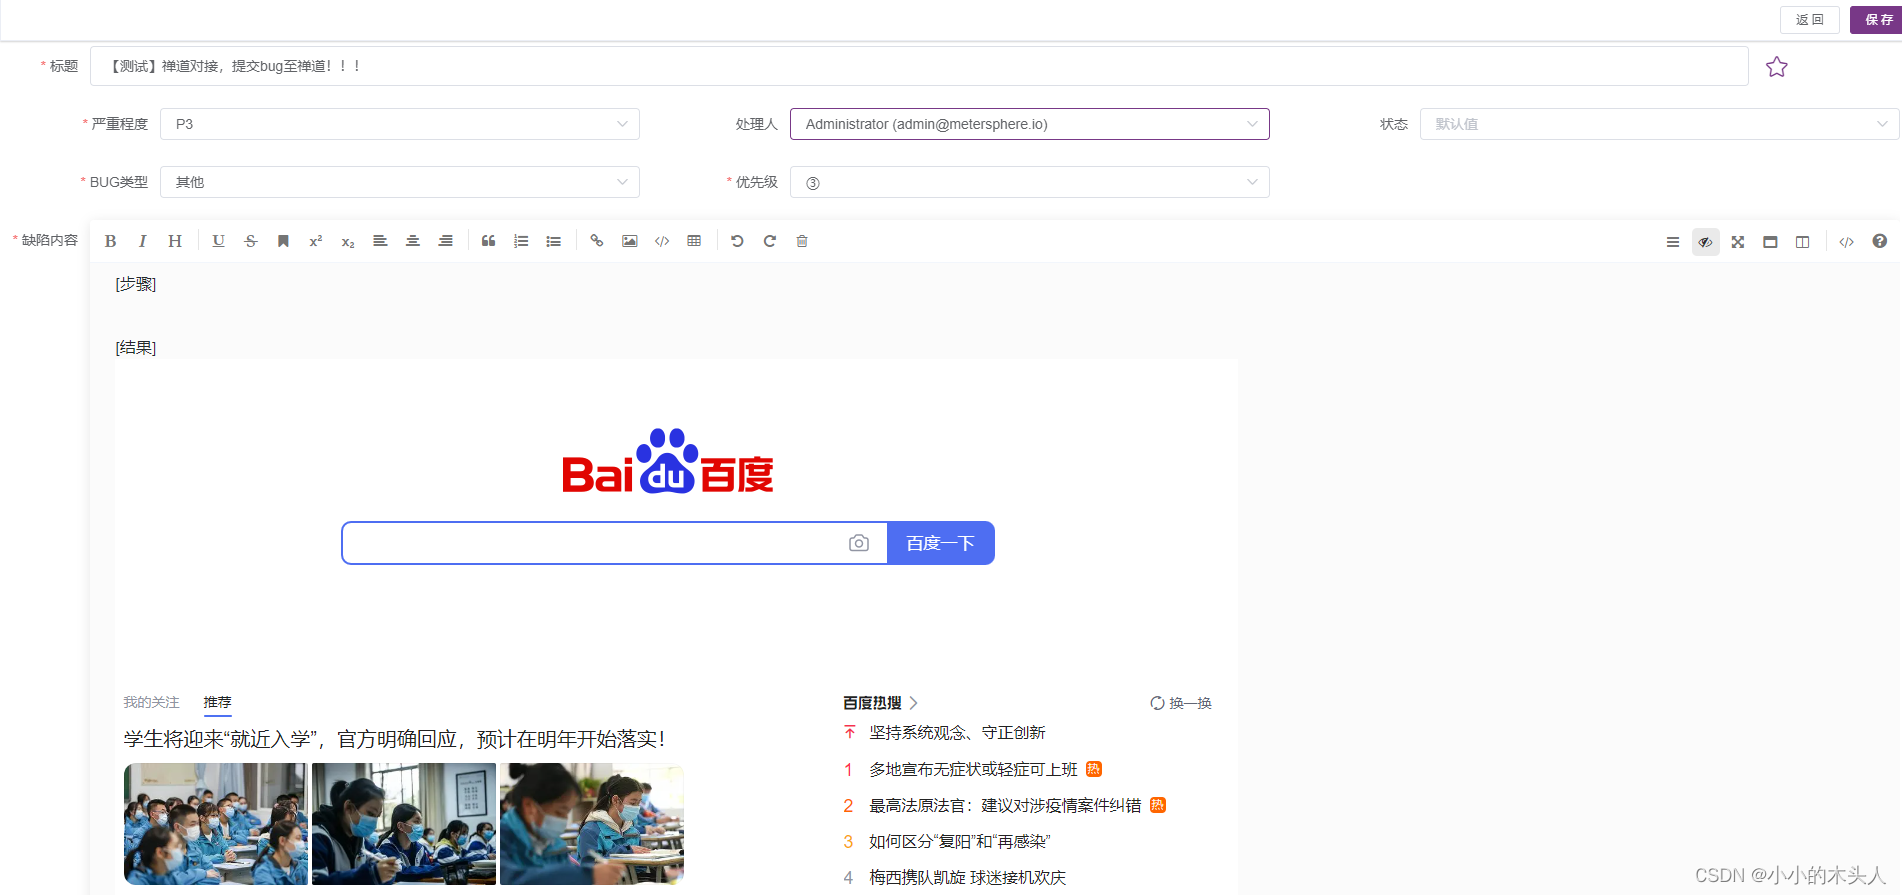Insert an ordered numbered list
The width and height of the screenshot is (1902, 895).
coord(521,241)
